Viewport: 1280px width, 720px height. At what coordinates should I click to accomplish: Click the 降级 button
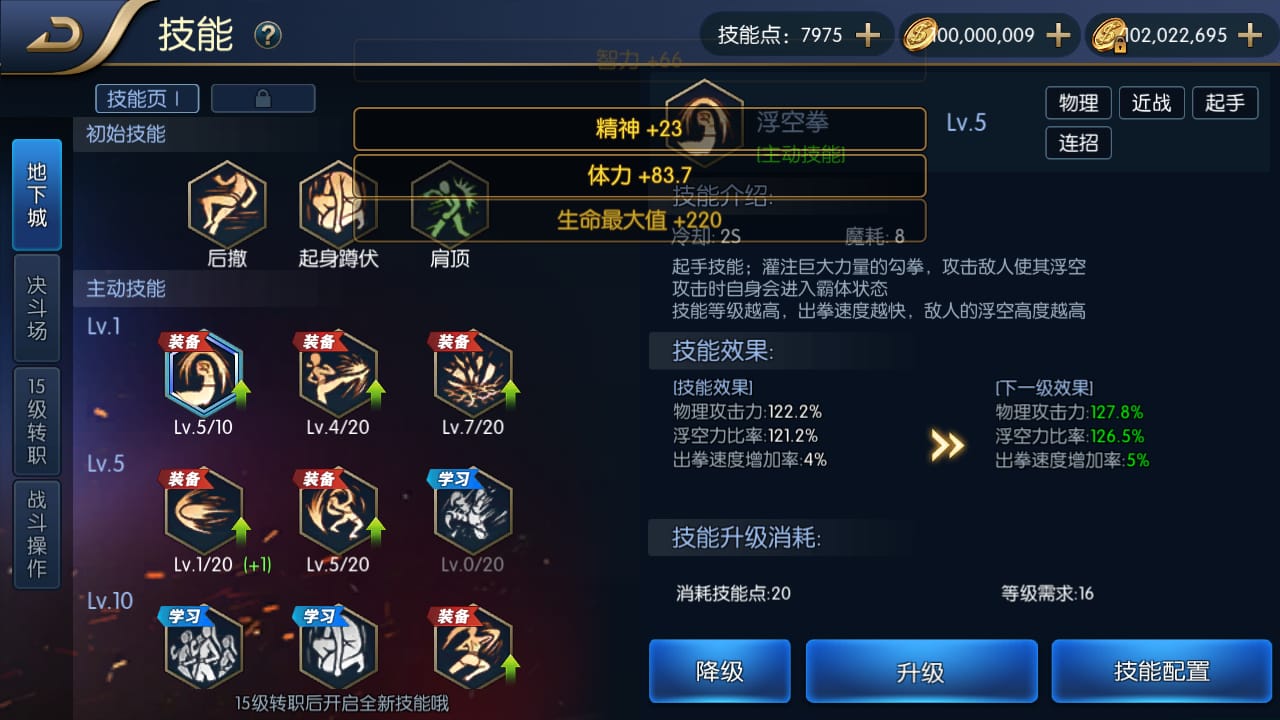coord(720,671)
